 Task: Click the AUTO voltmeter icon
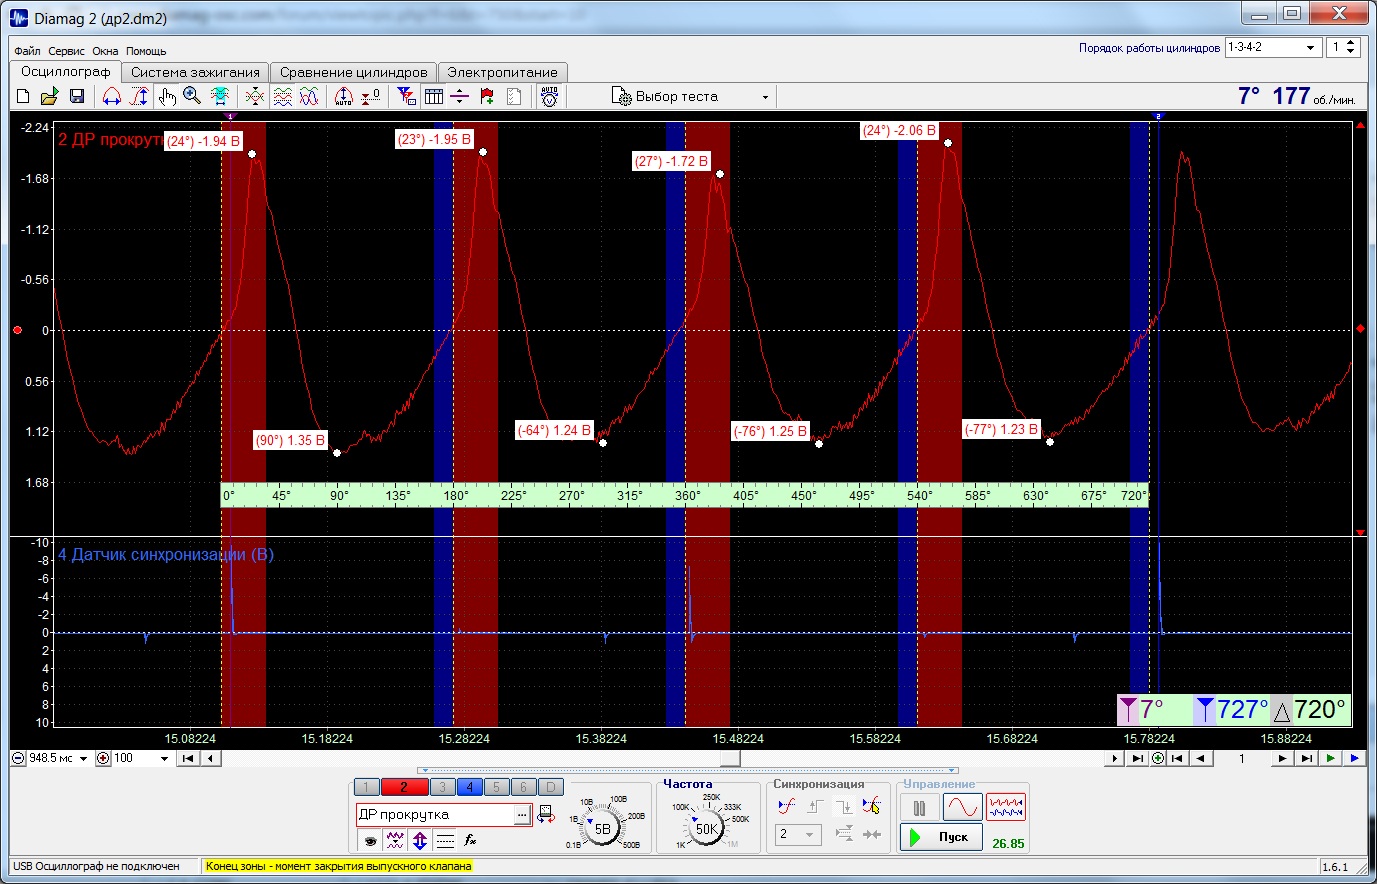[549, 96]
